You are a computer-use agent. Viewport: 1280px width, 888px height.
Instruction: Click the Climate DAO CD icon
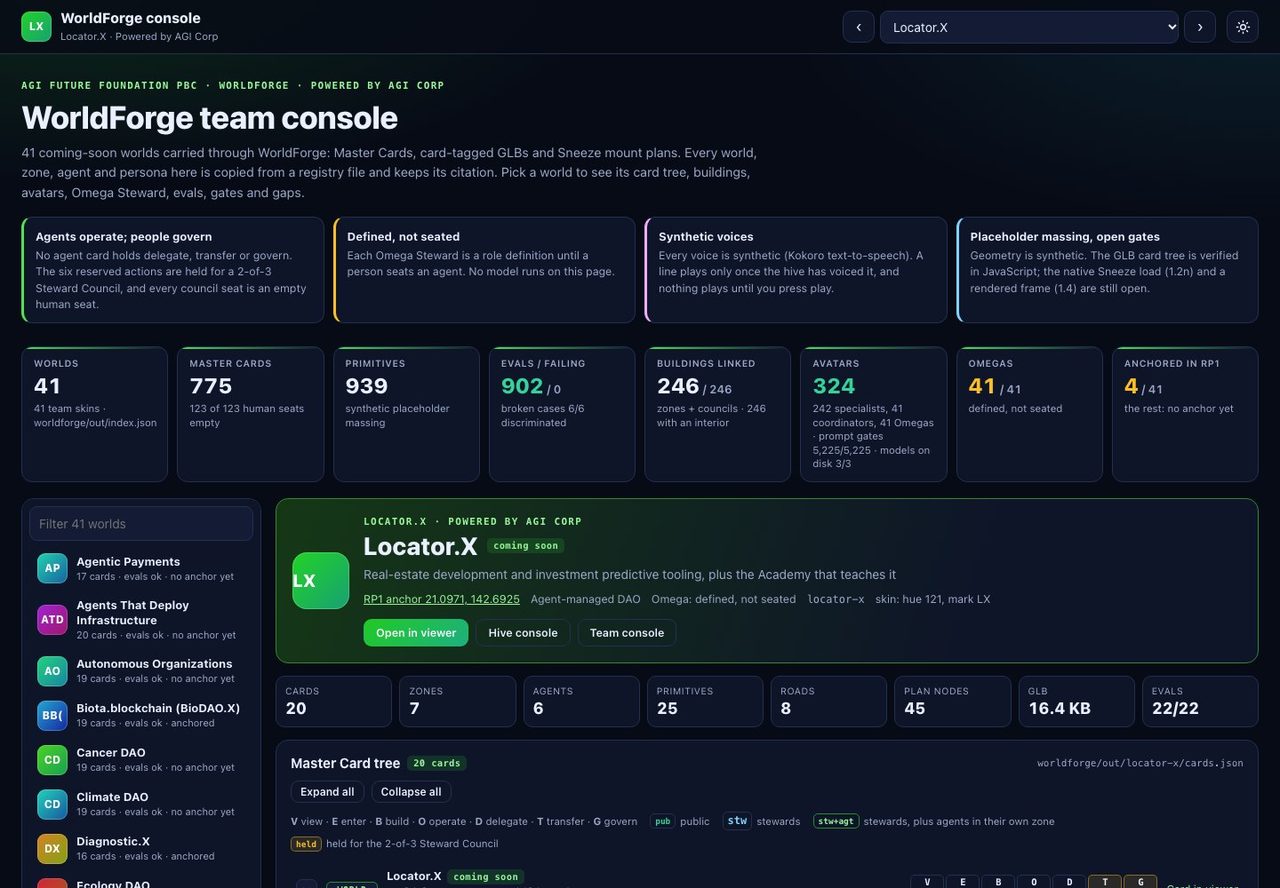pos(52,804)
